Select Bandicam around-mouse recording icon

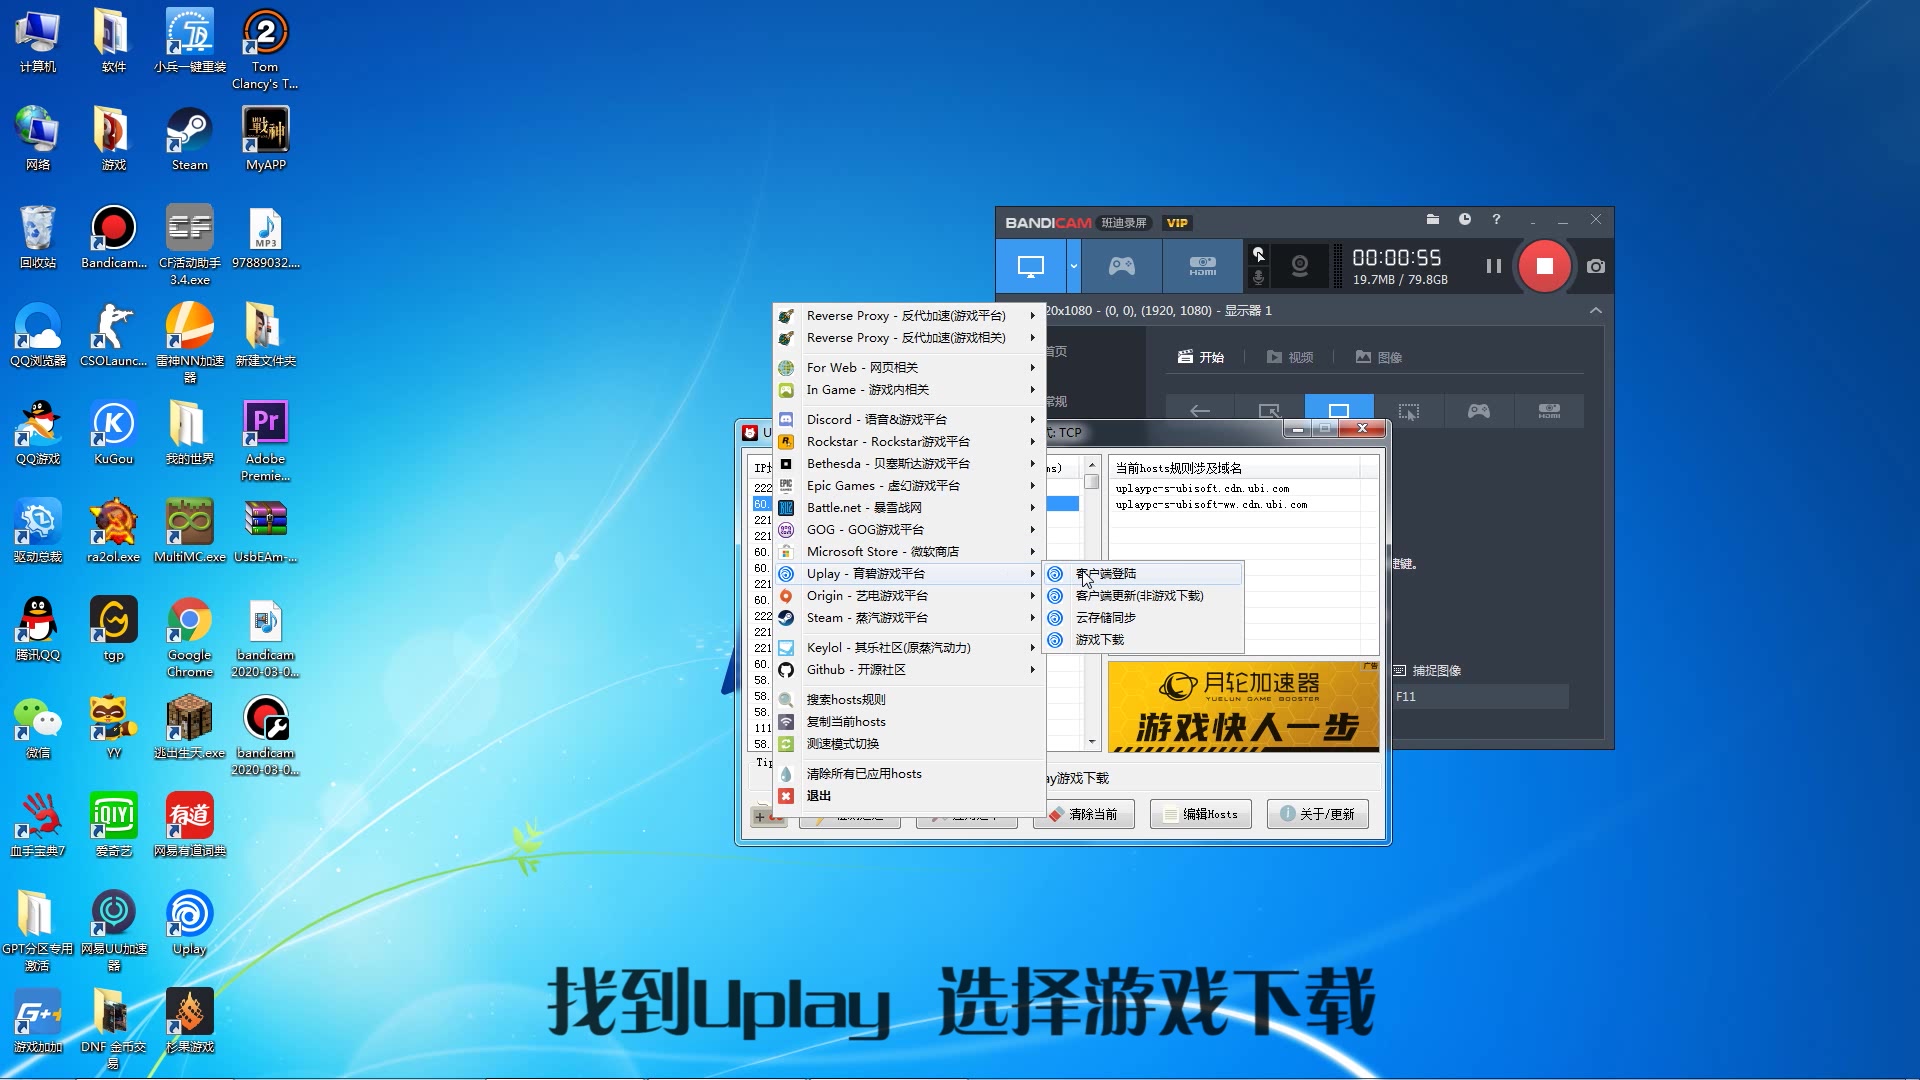click(x=1409, y=411)
